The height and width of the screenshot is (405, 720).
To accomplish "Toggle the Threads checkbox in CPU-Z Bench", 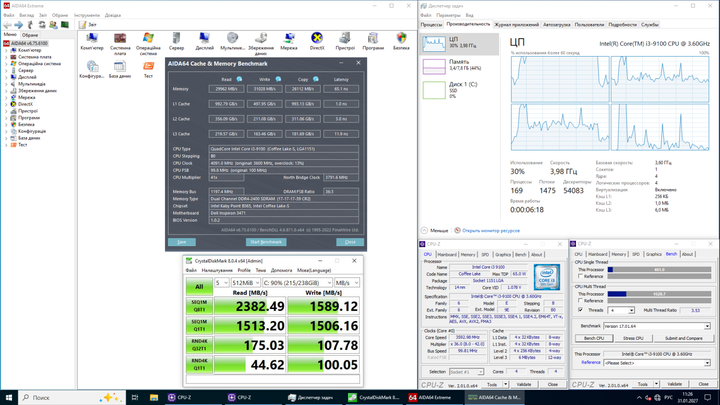I will point(580,310).
